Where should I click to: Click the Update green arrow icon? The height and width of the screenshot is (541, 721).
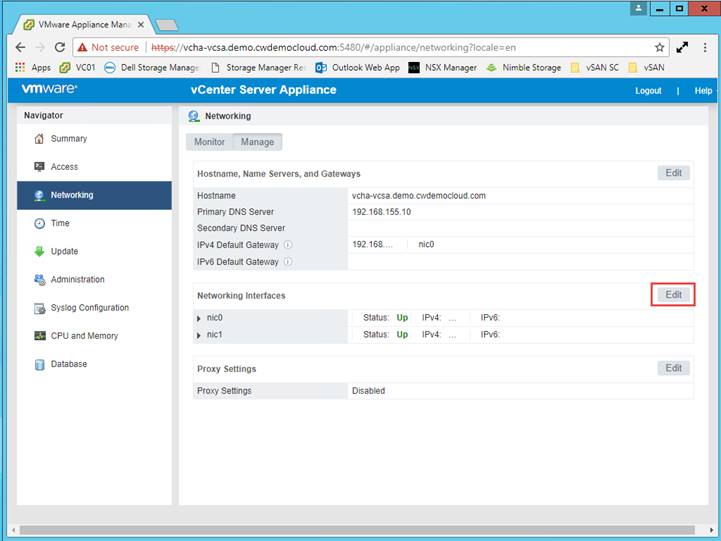pos(40,251)
